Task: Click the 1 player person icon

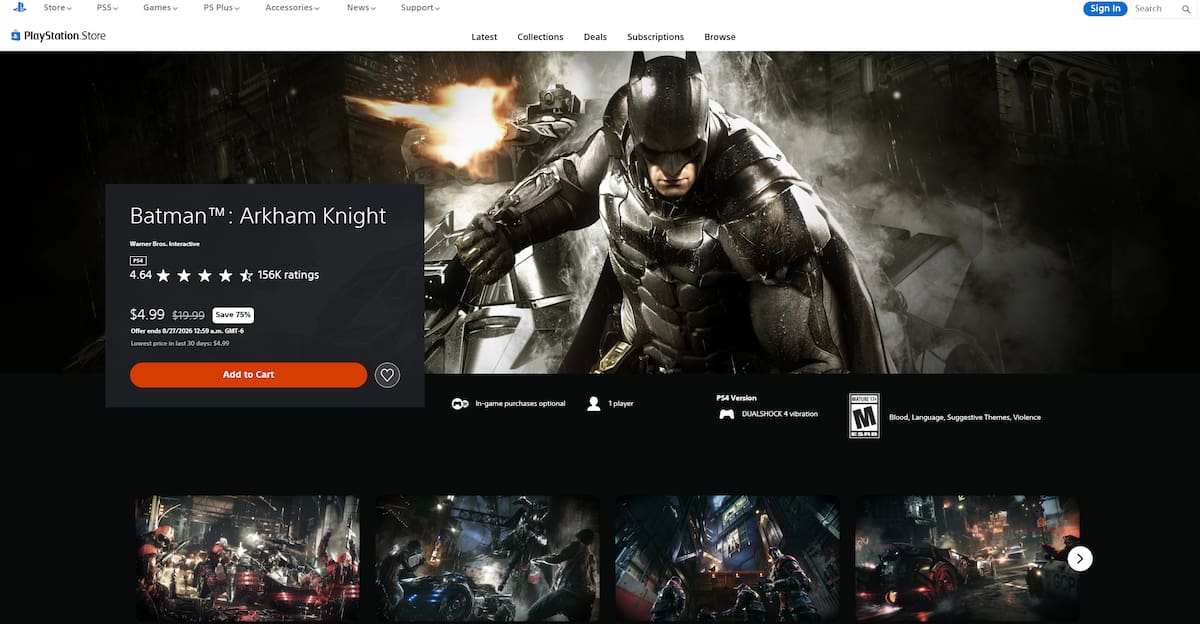Action: [x=594, y=404]
